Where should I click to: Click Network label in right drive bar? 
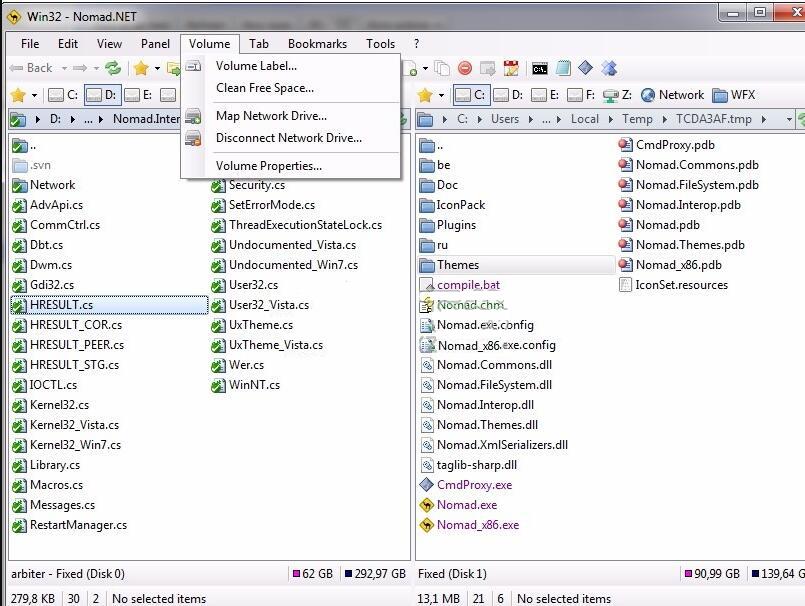tap(681, 95)
